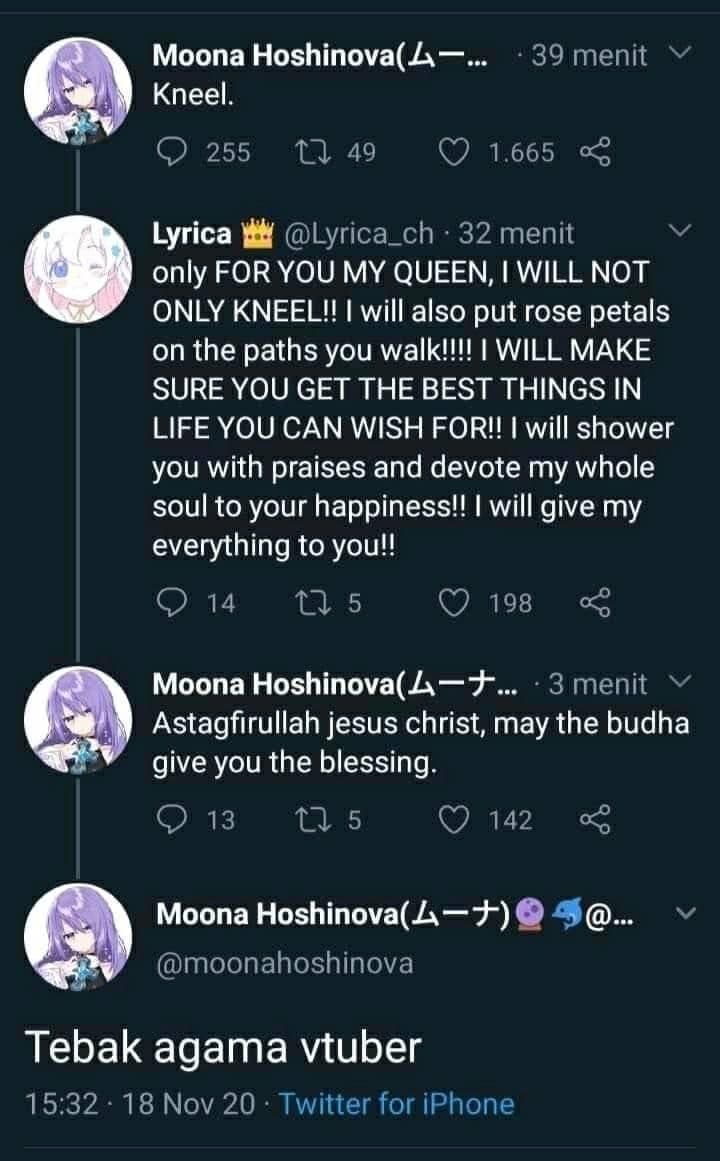720x1161 pixels.
Task: Like Lyrica's tweet with 198 likes
Action: [x=455, y=603]
